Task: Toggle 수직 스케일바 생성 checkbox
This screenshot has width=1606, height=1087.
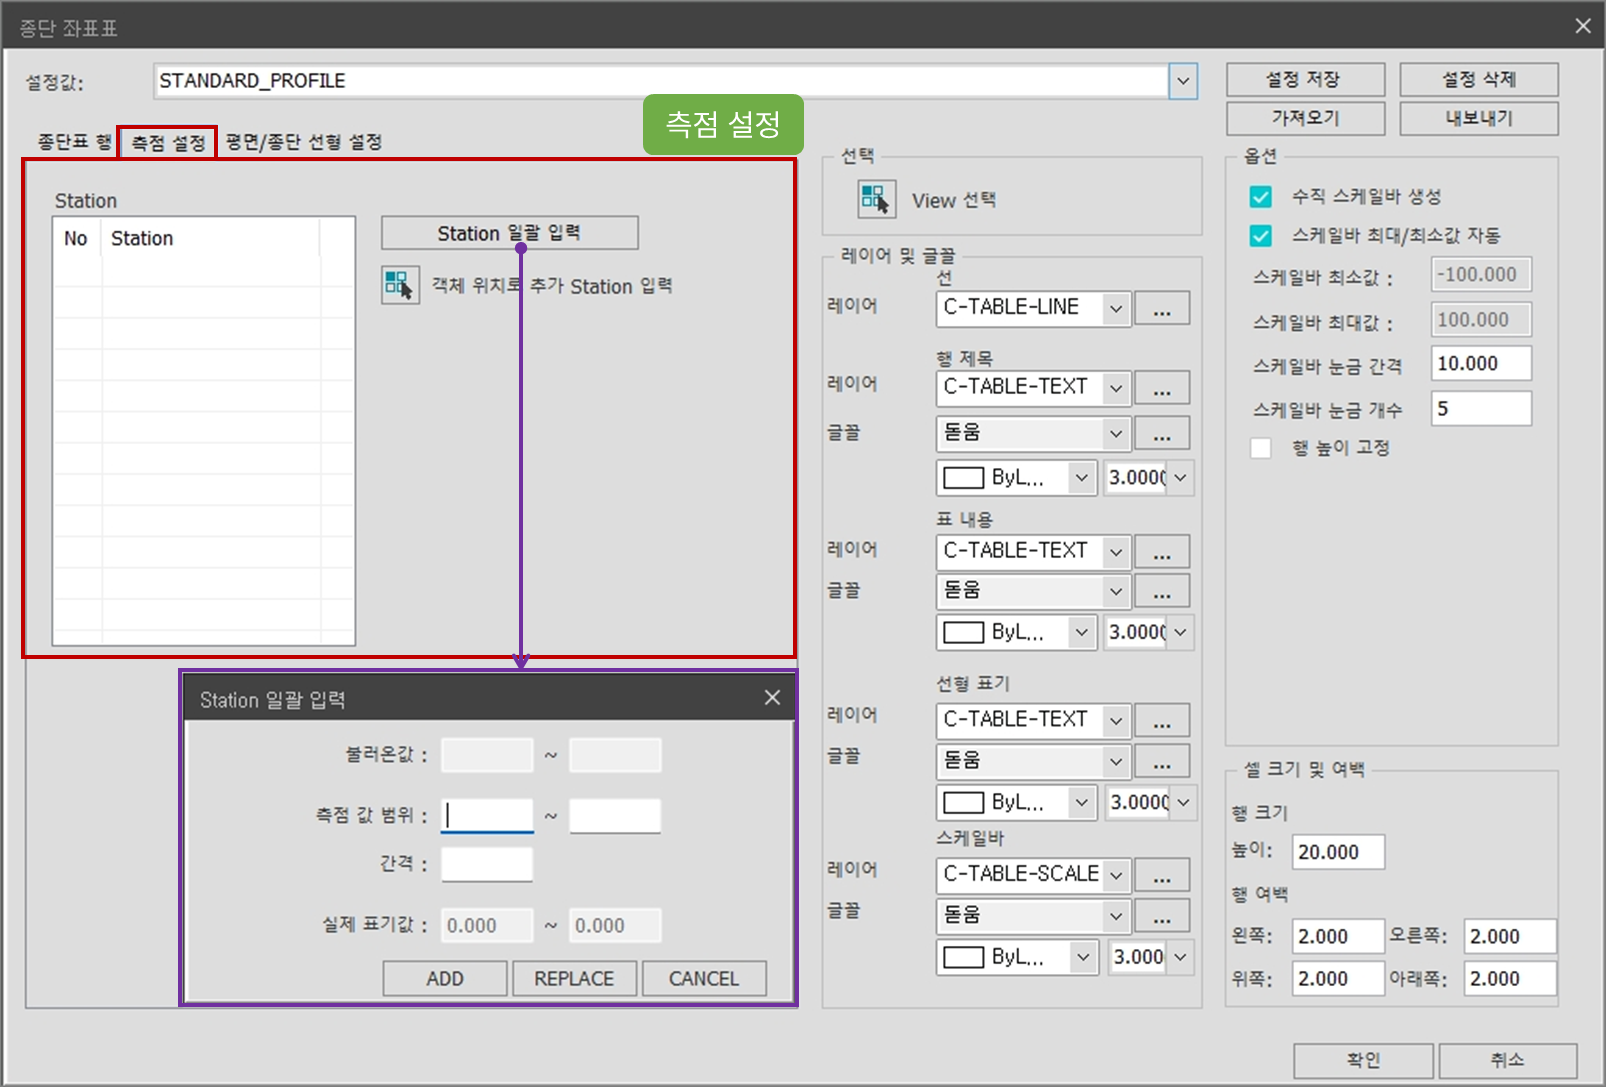Action: (1261, 197)
